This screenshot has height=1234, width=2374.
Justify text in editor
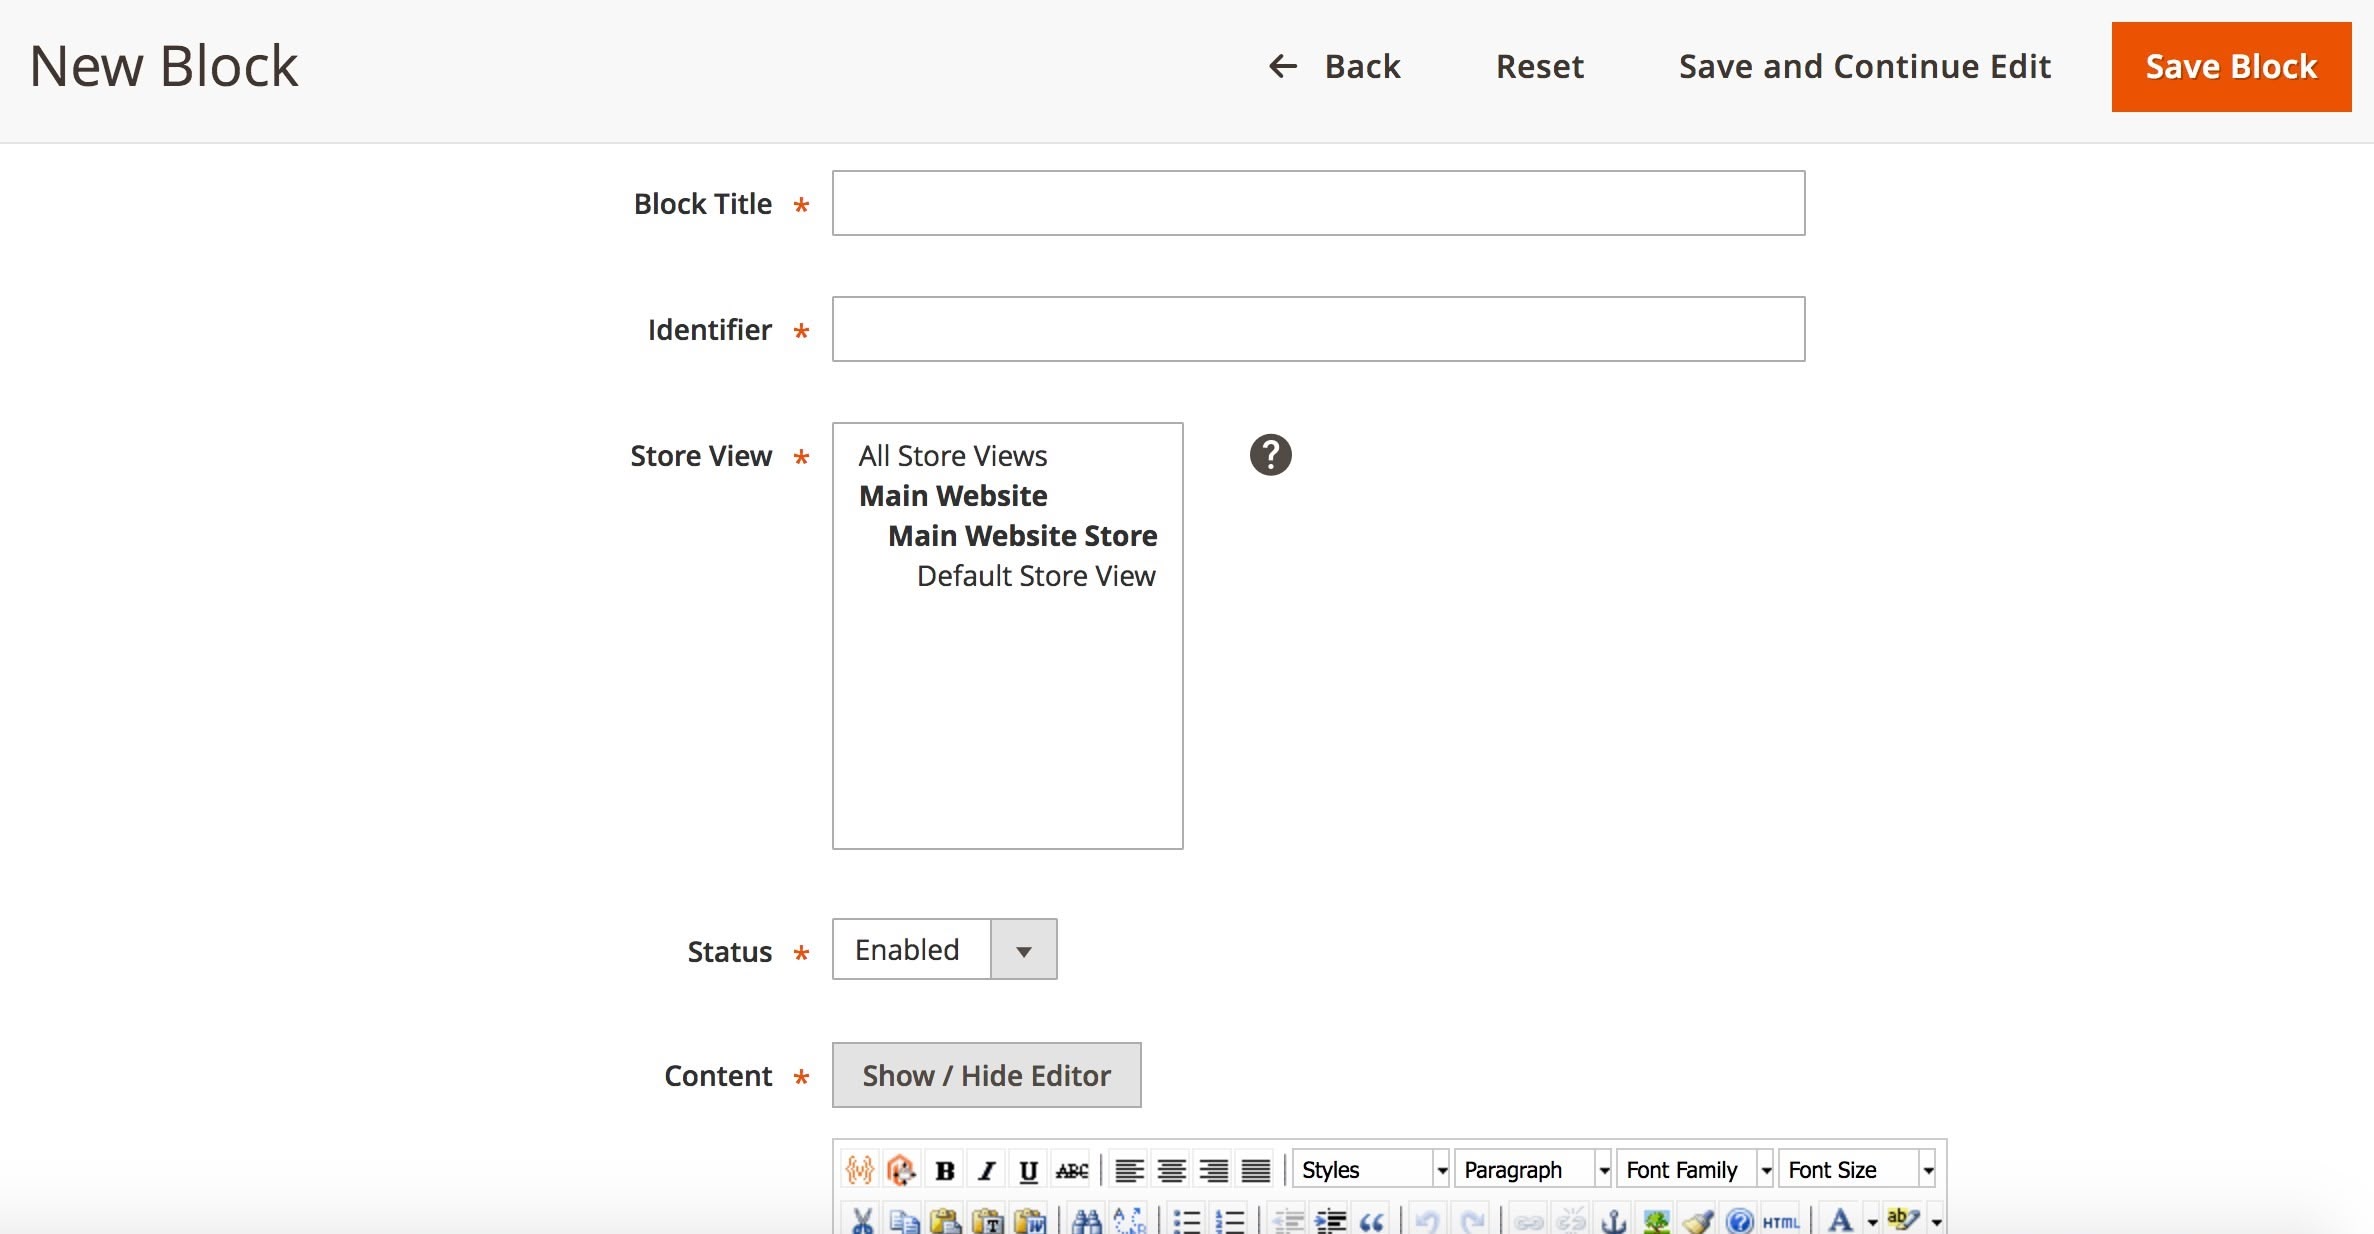[x=1255, y=1169]
